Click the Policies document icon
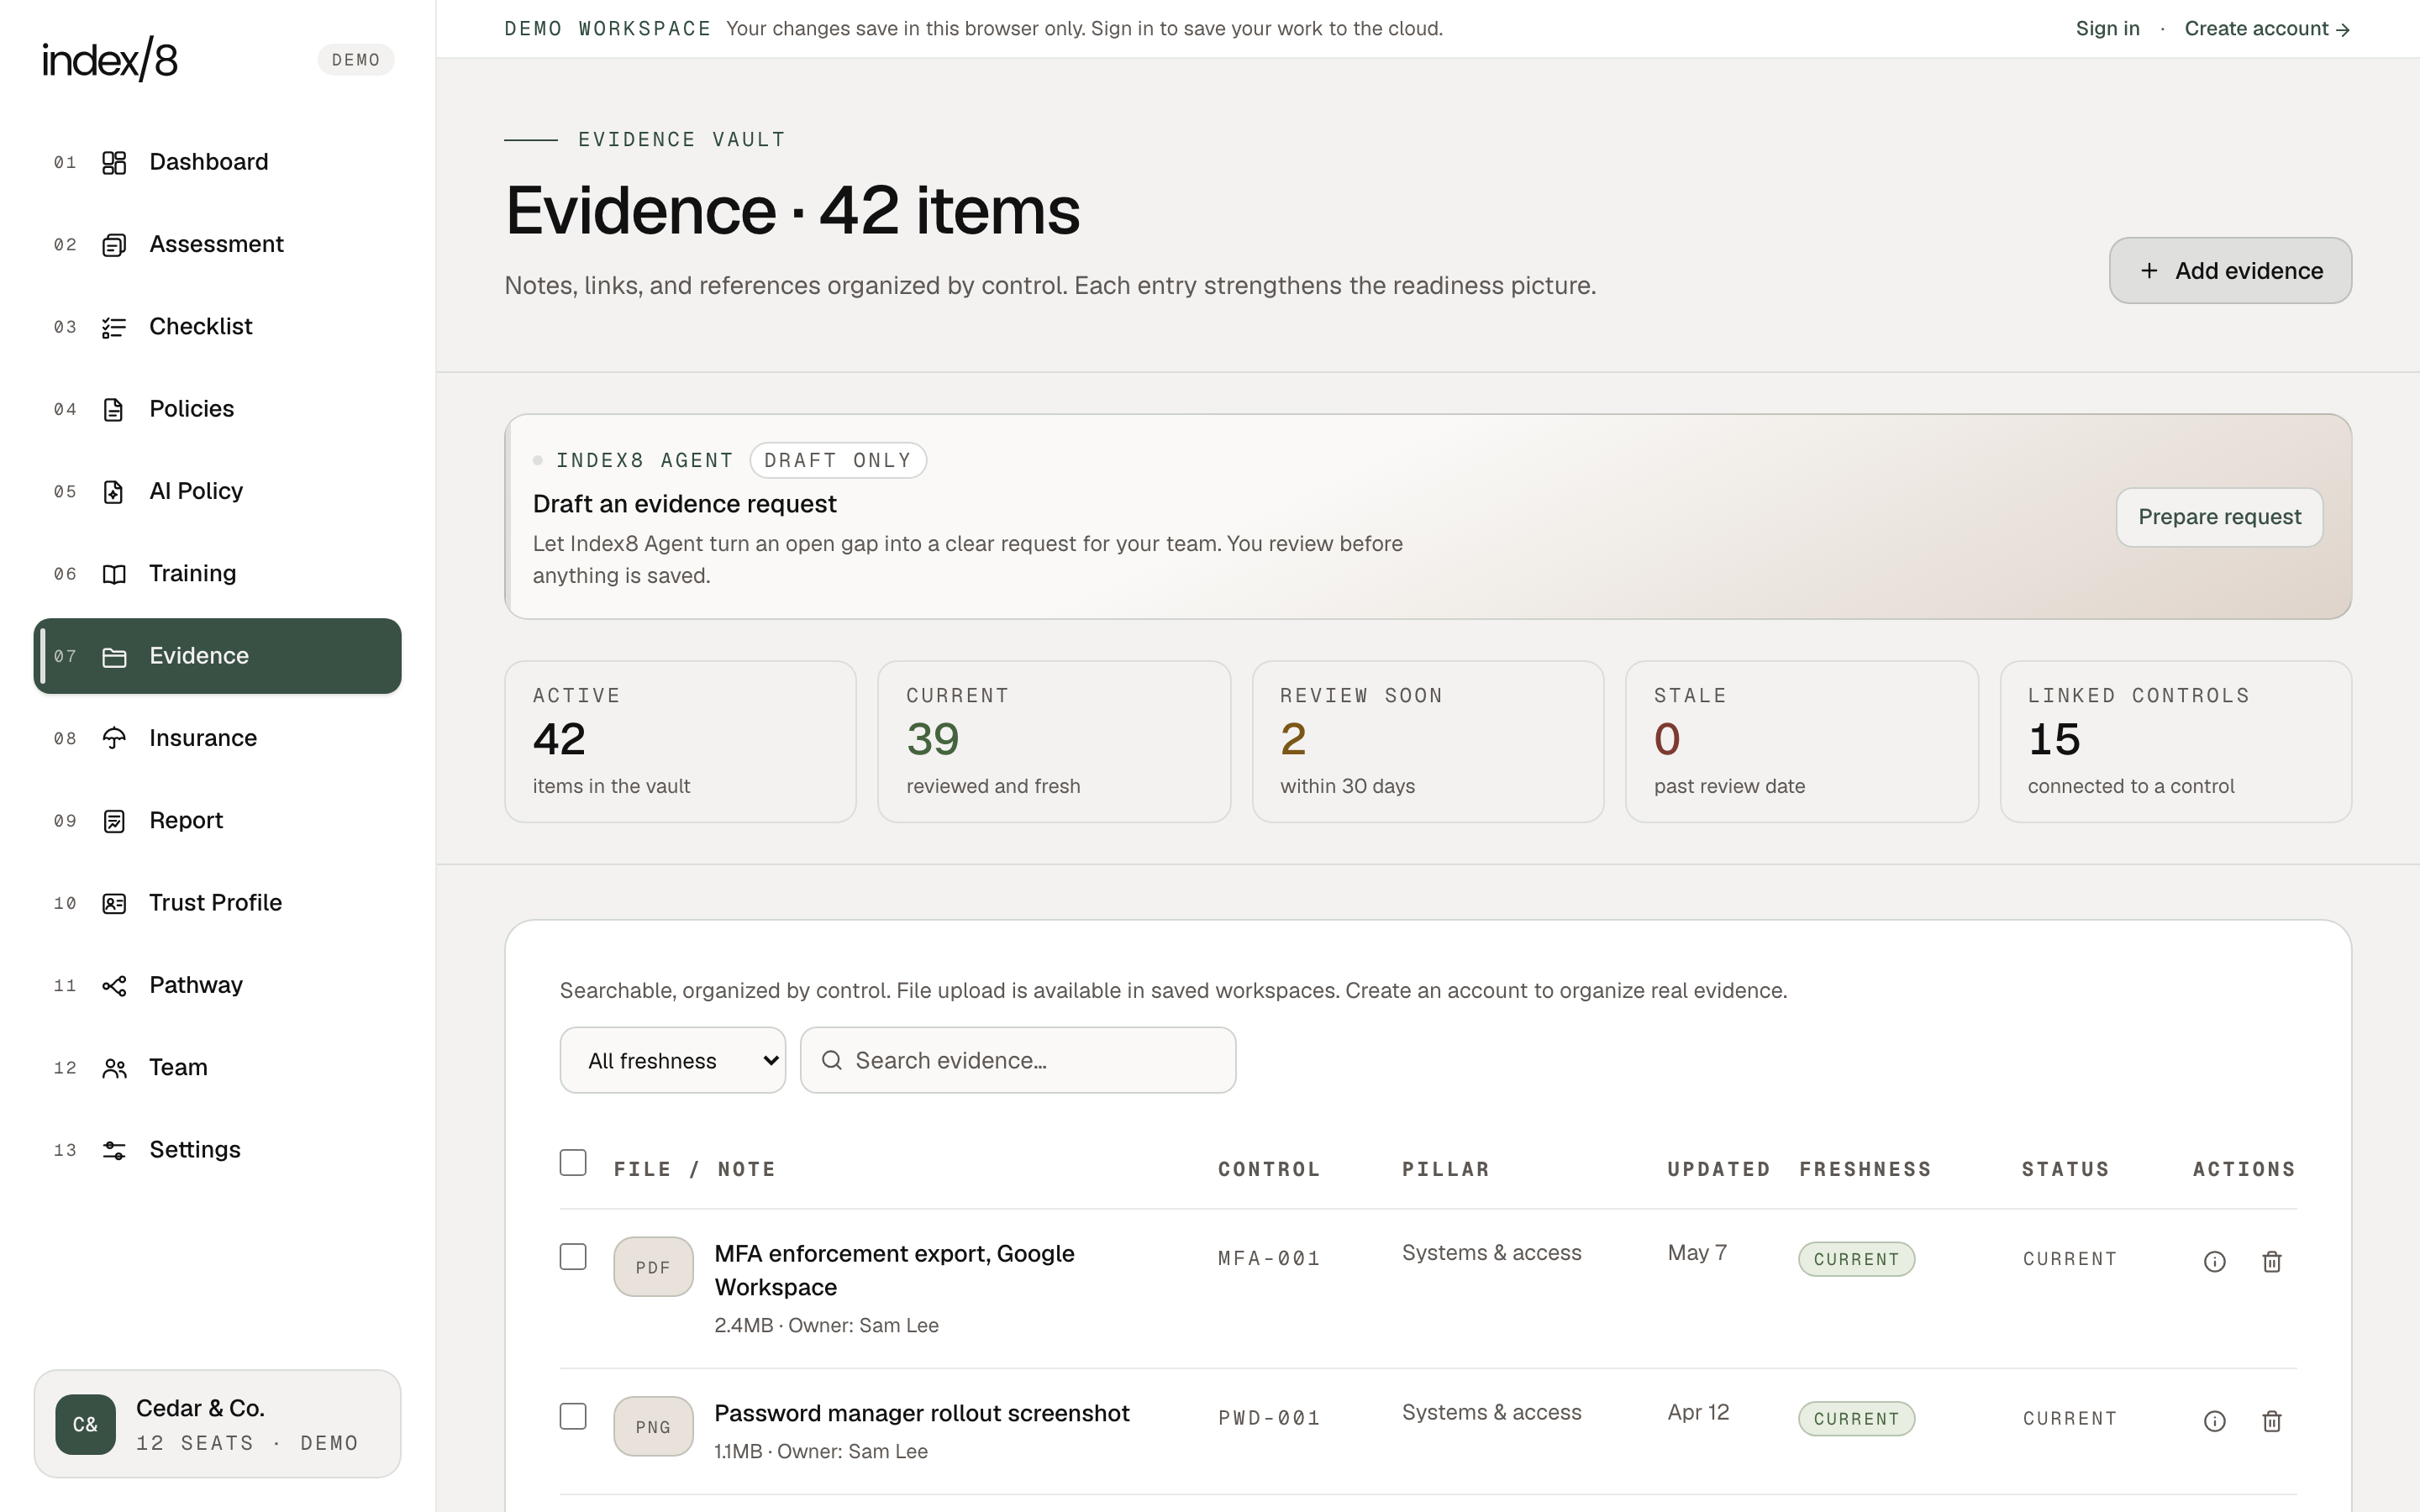The width and height of the screenshot is (2420, 1512). tap(114, 409)
